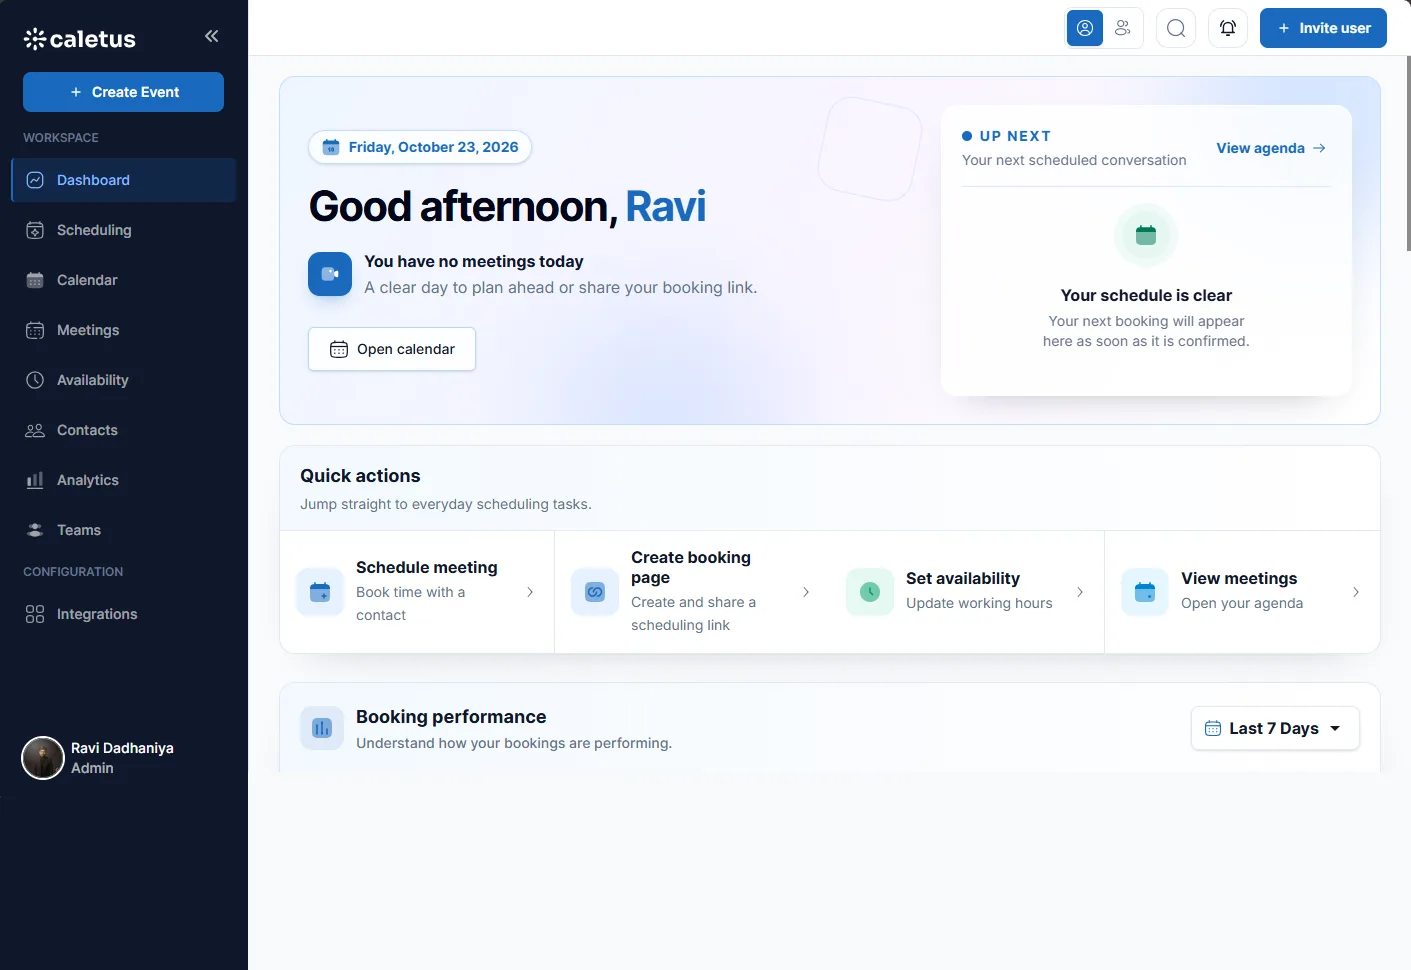This screenshot has width=1411, height=970.
Task: Click the Caletus logo
Action: click(79, 39)
